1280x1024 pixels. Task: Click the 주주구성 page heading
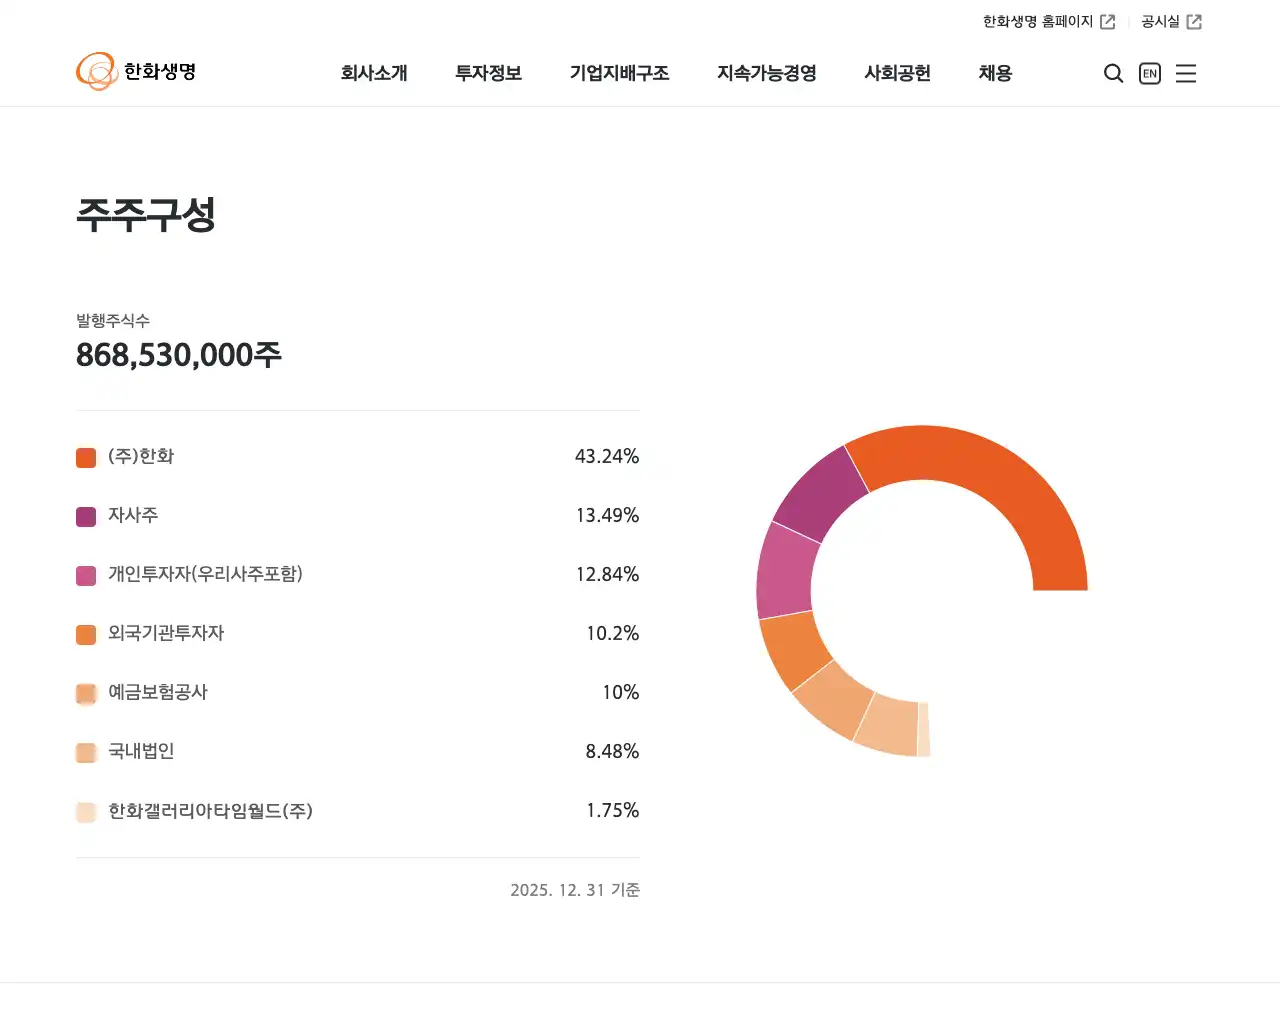[x=147, y=214]
